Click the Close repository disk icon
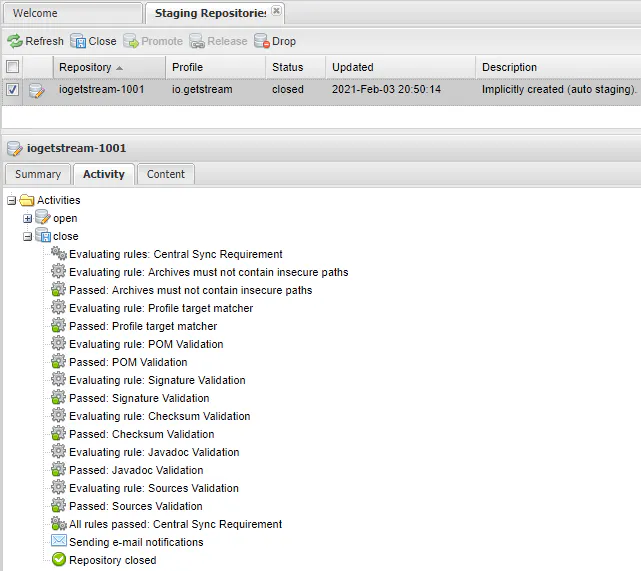This screenshot has height=571, width=641. click(78, 41)
